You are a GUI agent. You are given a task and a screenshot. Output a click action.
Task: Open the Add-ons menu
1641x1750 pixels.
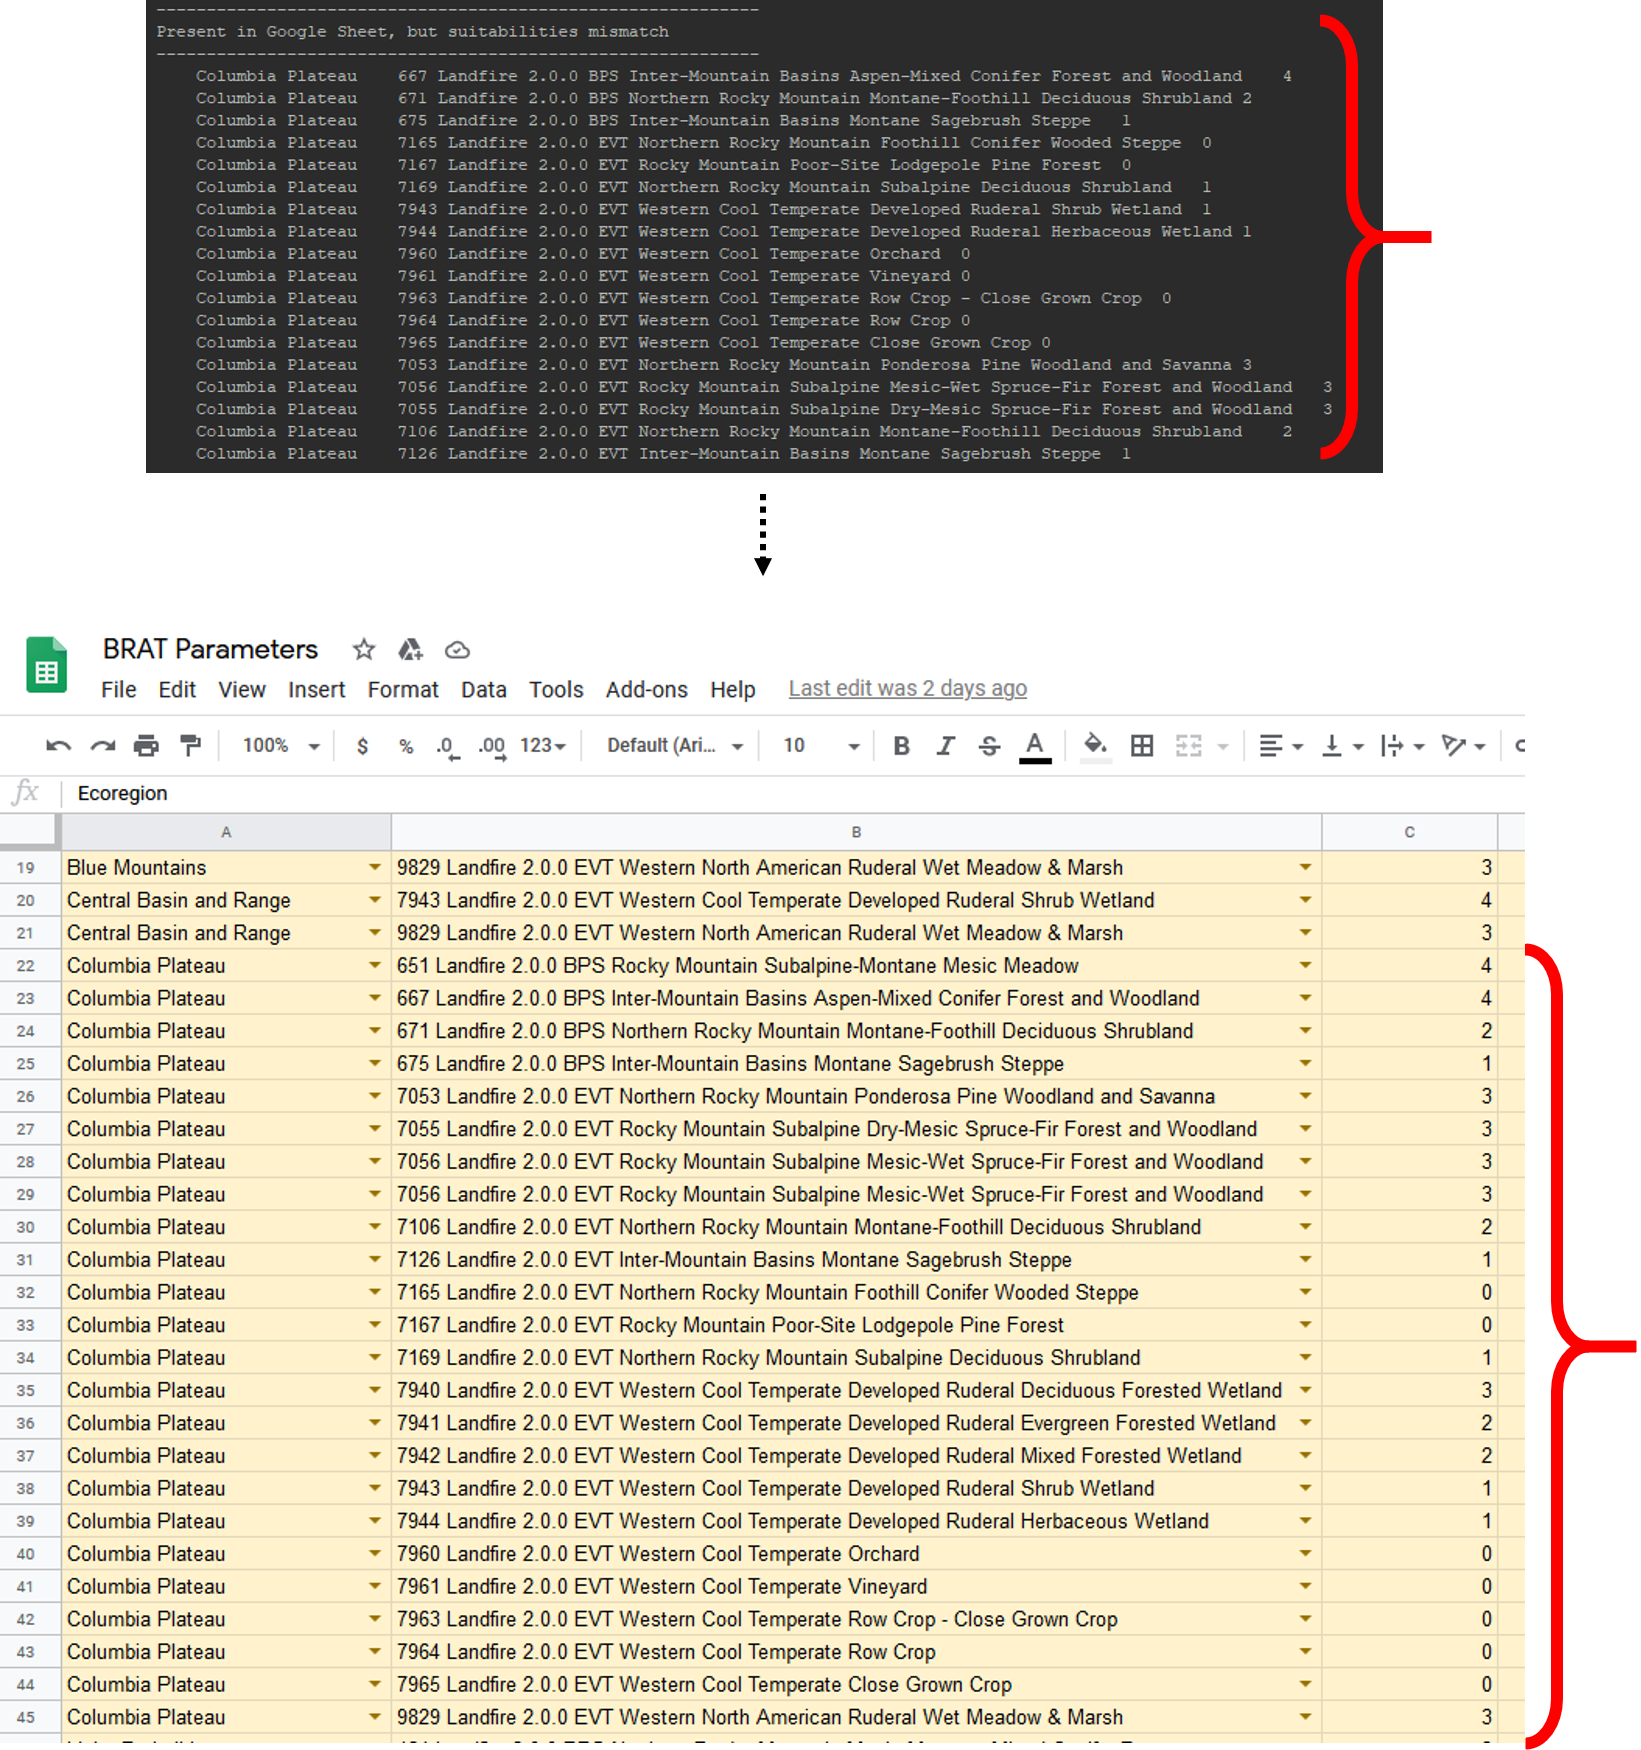pyautogui.click(x=646, y=690)
